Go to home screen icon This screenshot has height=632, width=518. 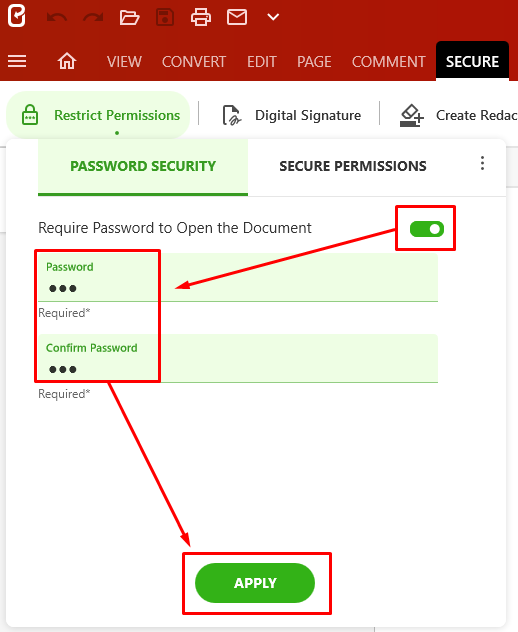point(67,61)
